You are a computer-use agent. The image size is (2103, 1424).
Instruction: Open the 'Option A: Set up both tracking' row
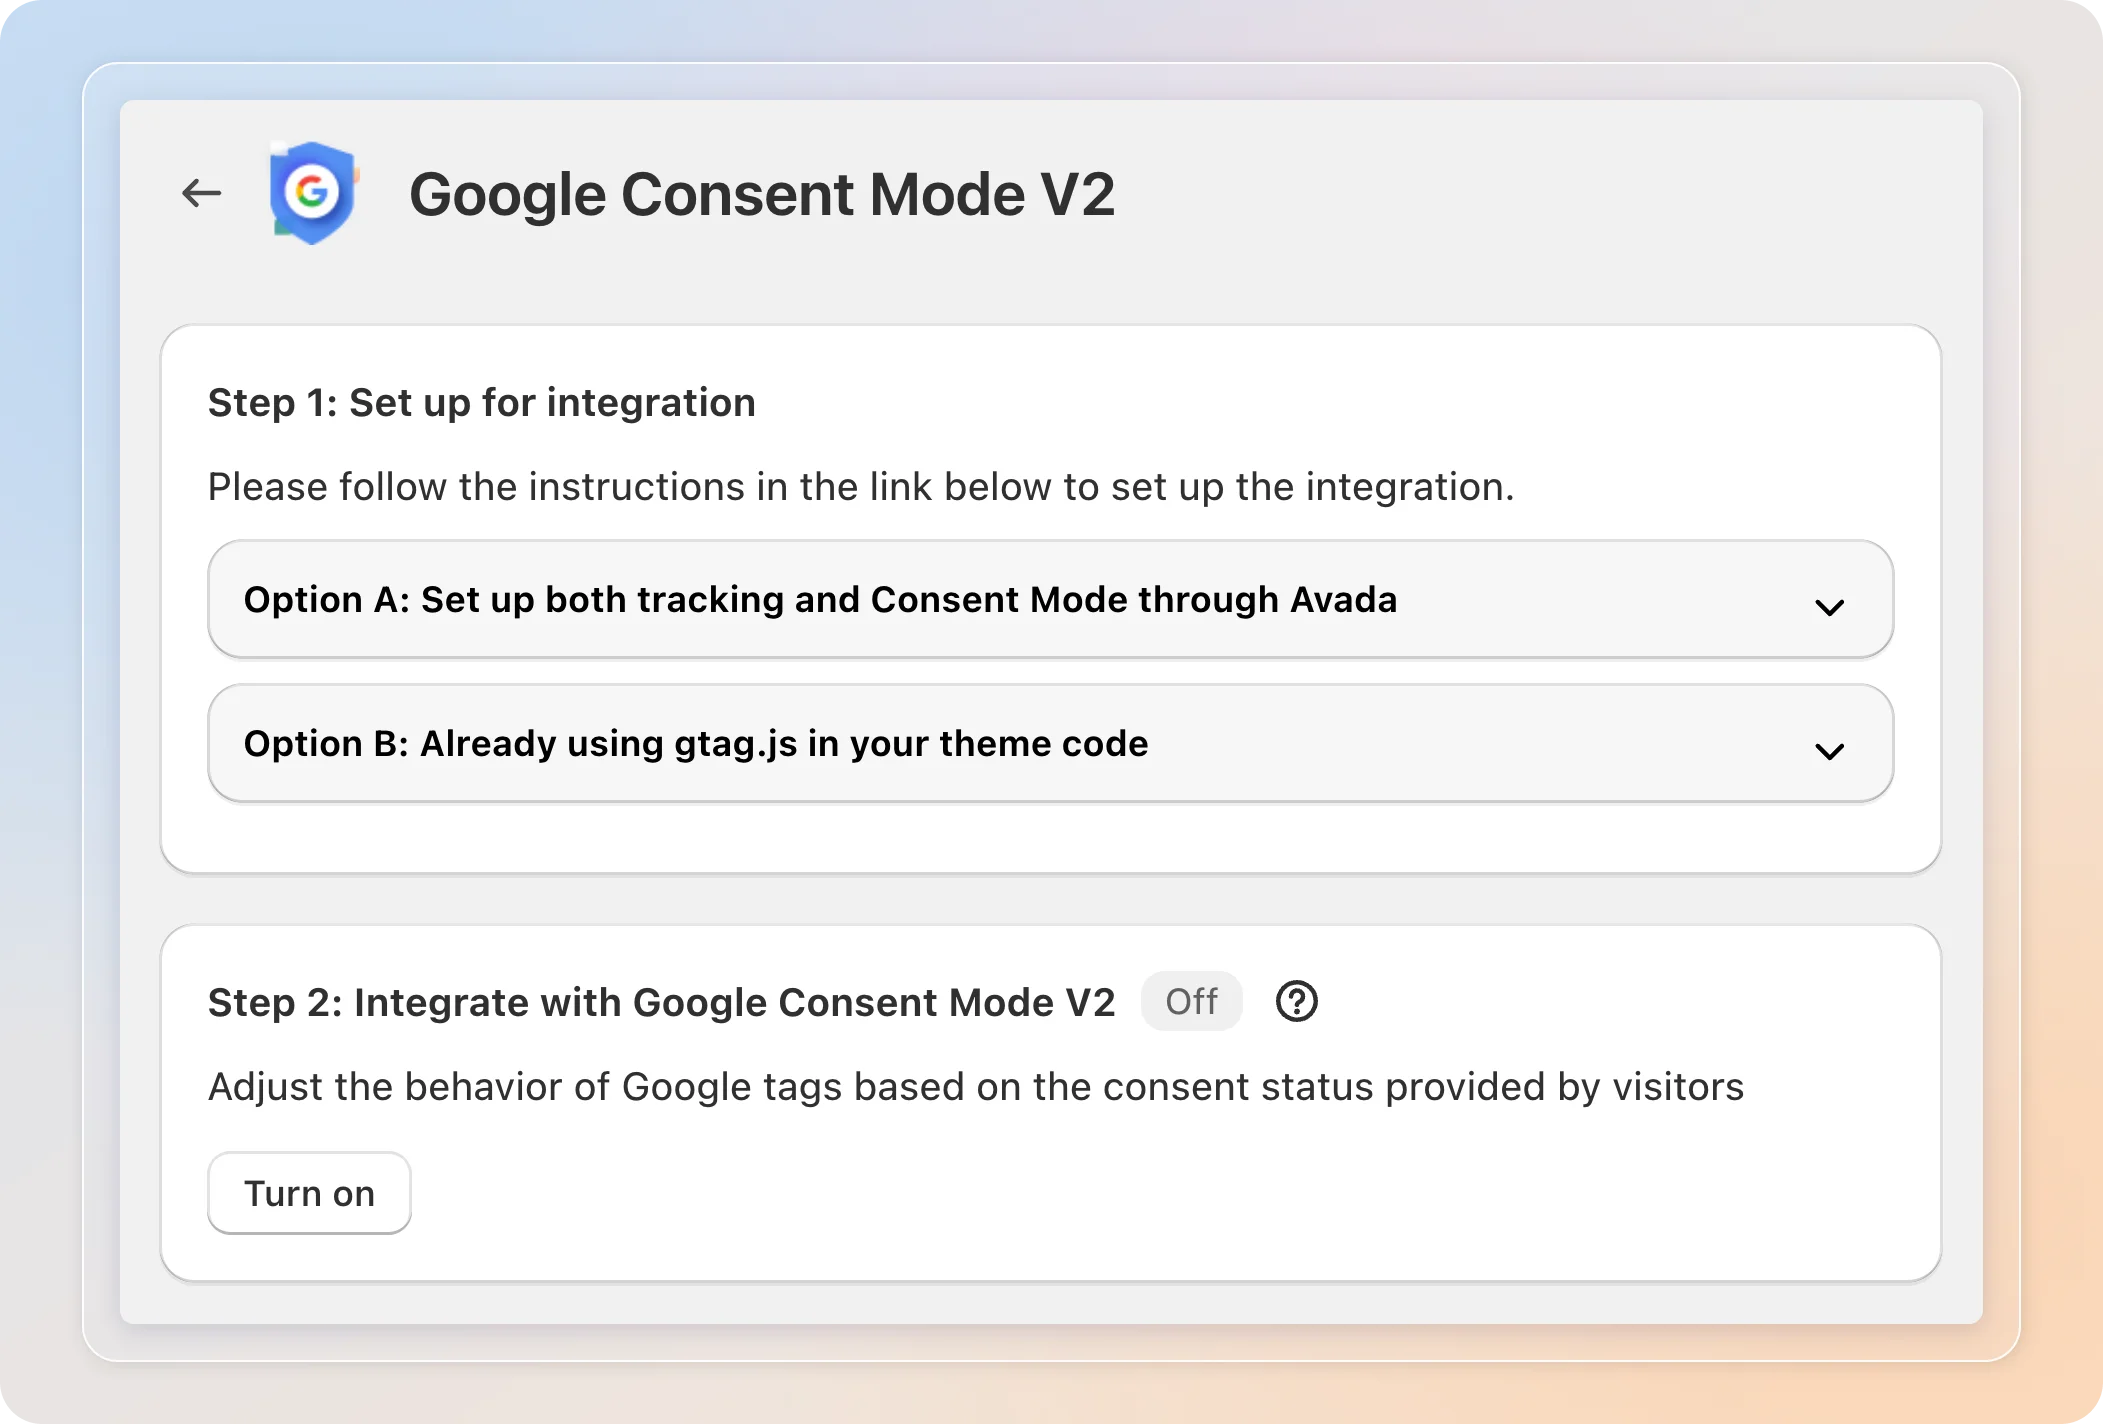(x=1050, y=599)
